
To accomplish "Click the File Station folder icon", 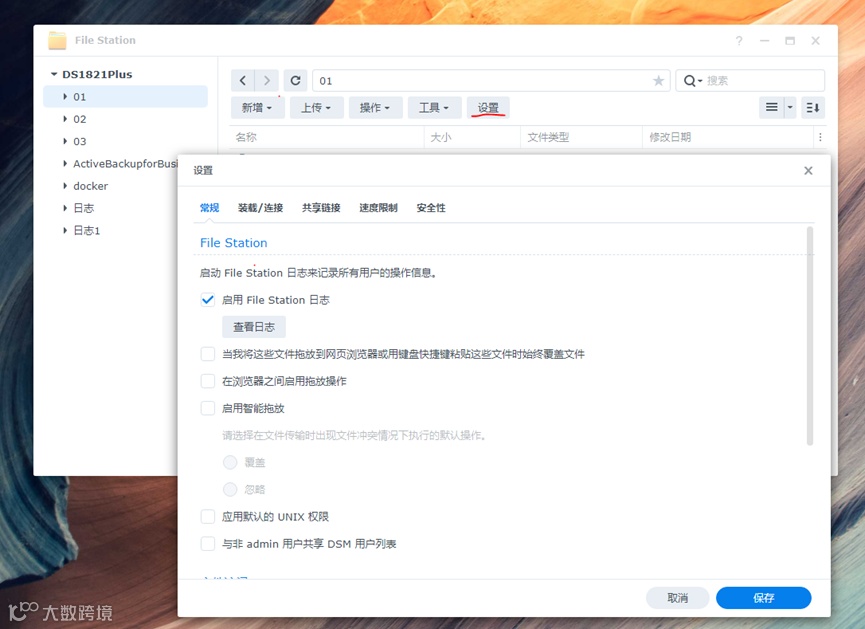I will pos(57,41).
